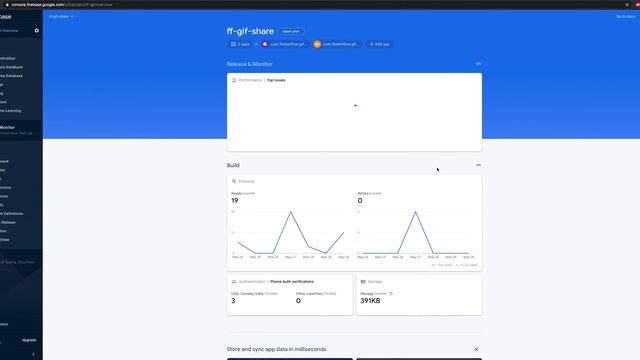Screen dimensions: 640x360
Task: Click the Writes count 0
Action: [x=360, y=200]
